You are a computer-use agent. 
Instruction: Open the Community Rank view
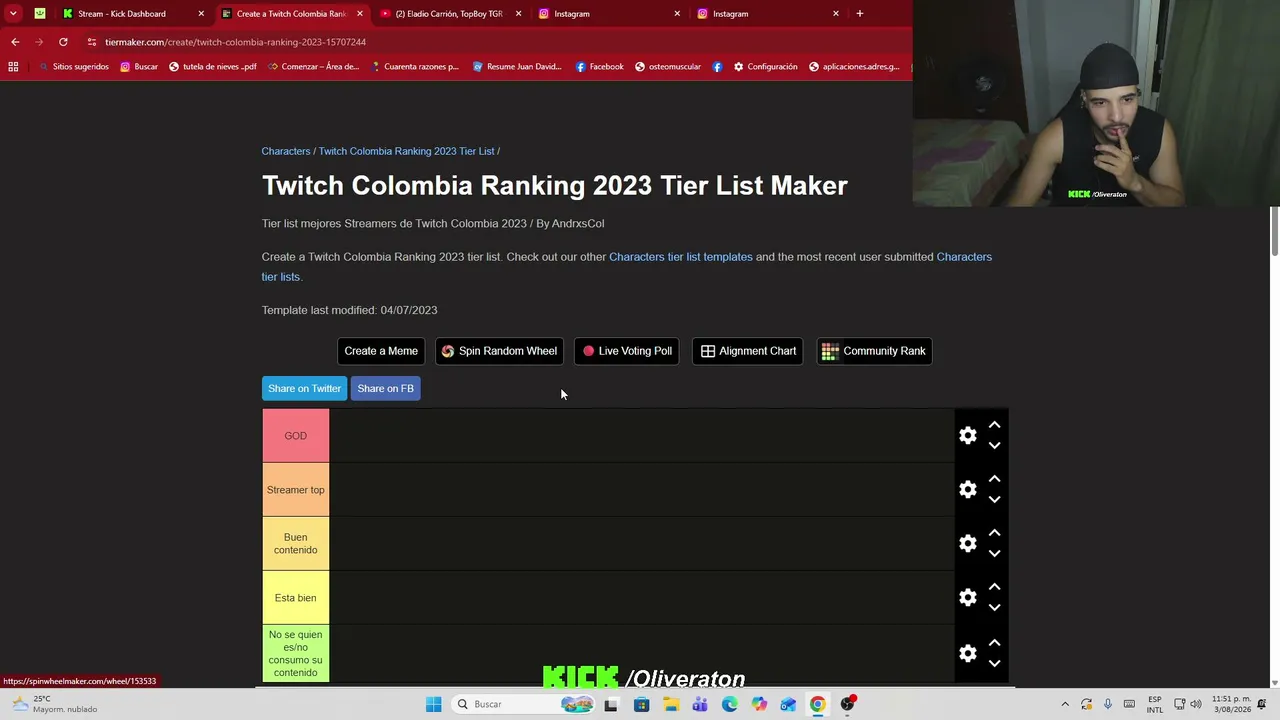coord(874,351)
